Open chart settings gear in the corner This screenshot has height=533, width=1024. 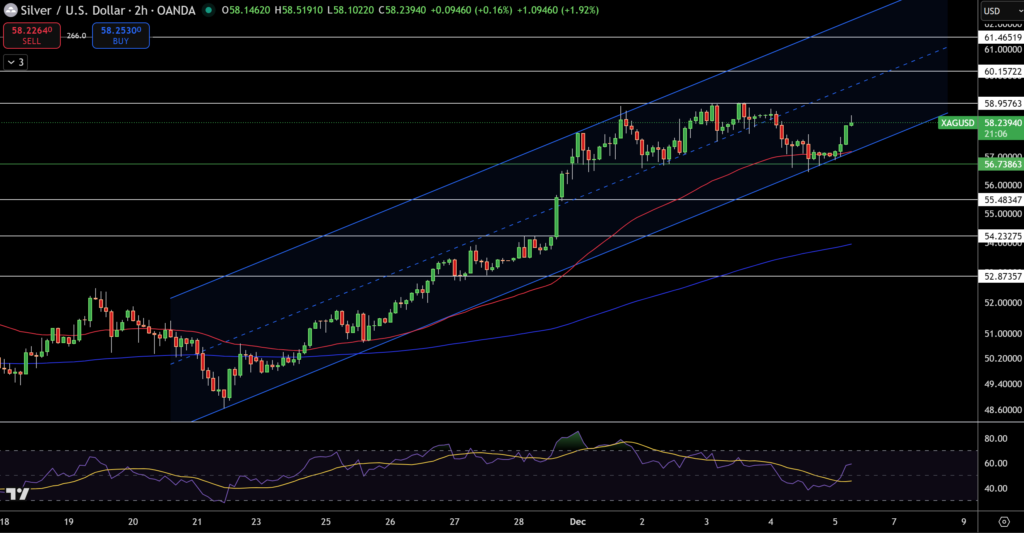coord(1003,521)
